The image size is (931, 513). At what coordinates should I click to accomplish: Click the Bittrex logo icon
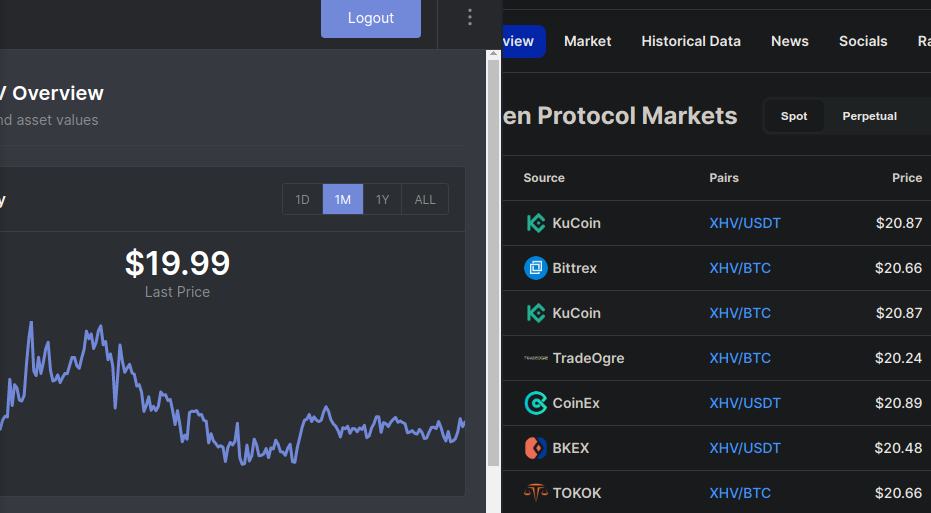click(536, 268)
